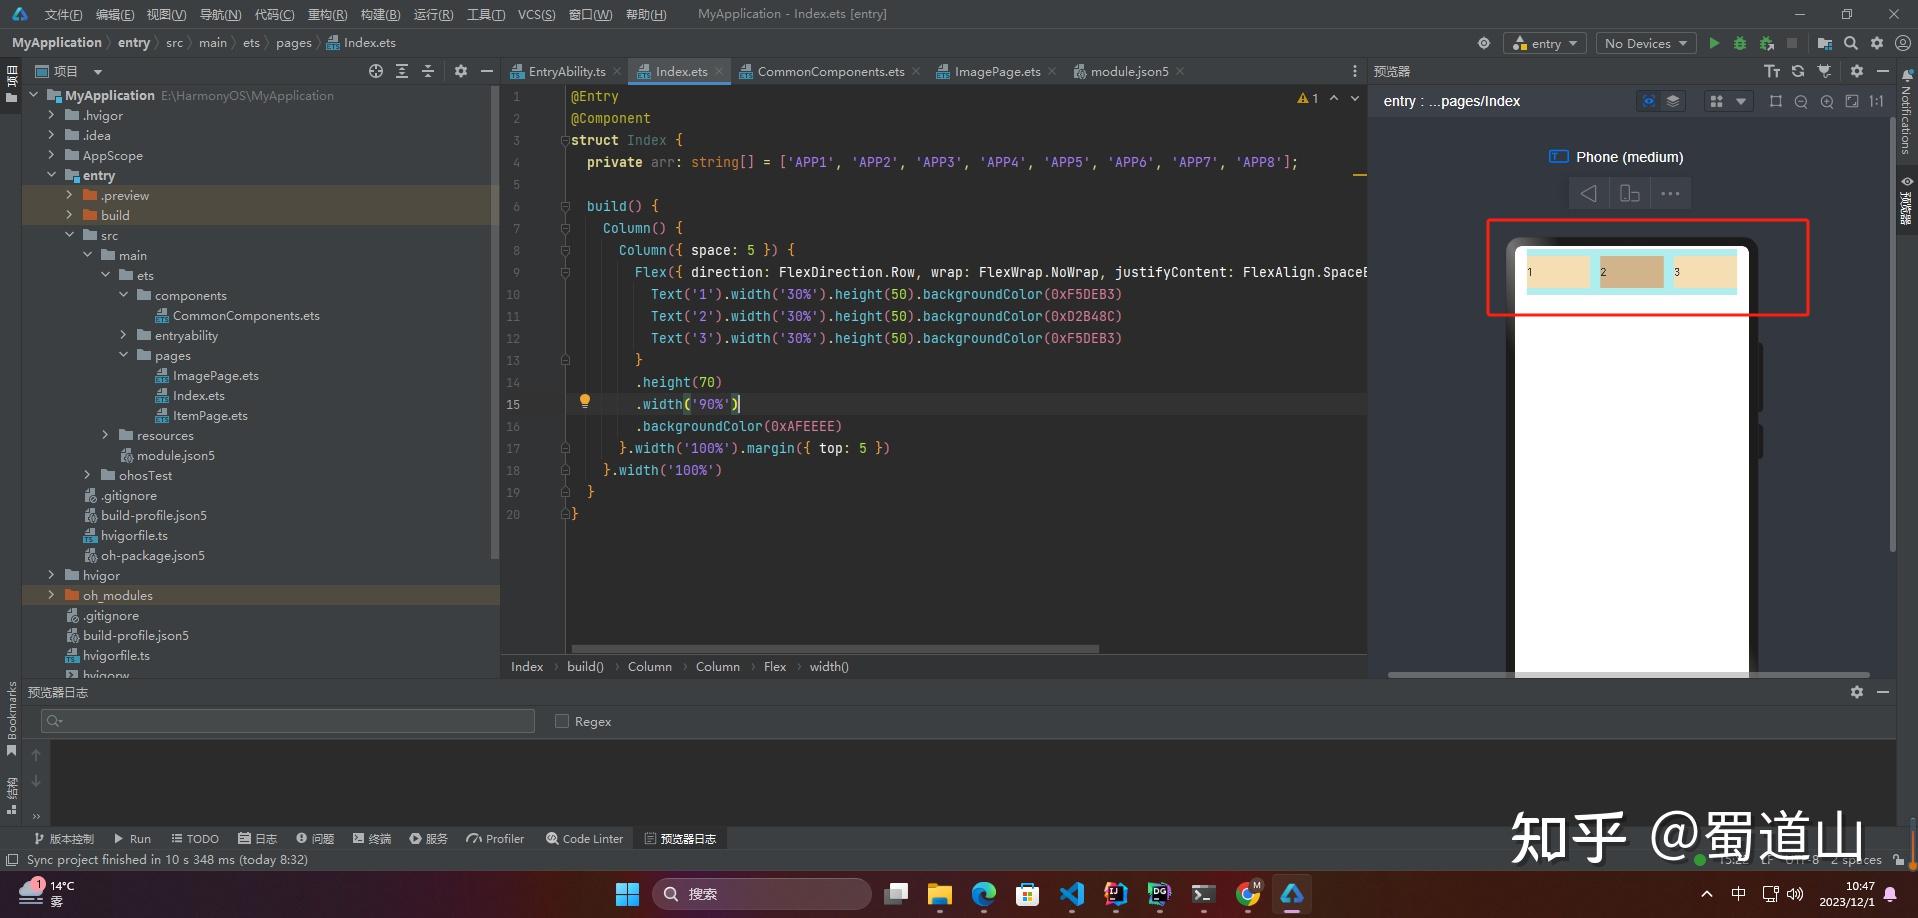Open the Code Linter tool window
Screen dimensions: 1918x918
click(x=584, y=839)
